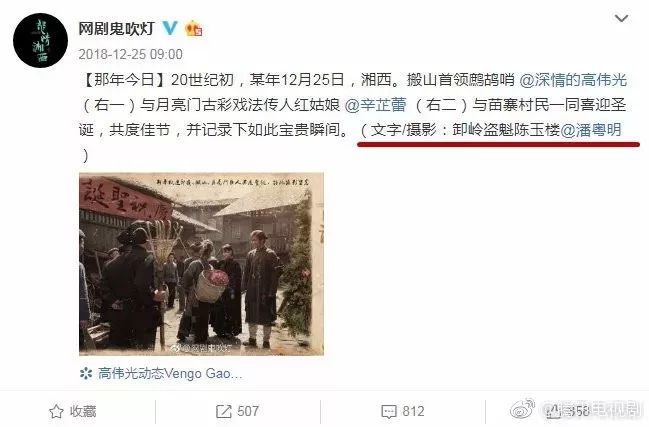This screenshot has width=649, height=427.
Task: Click the blue verified V badge
Action: [x=170, y=28]
